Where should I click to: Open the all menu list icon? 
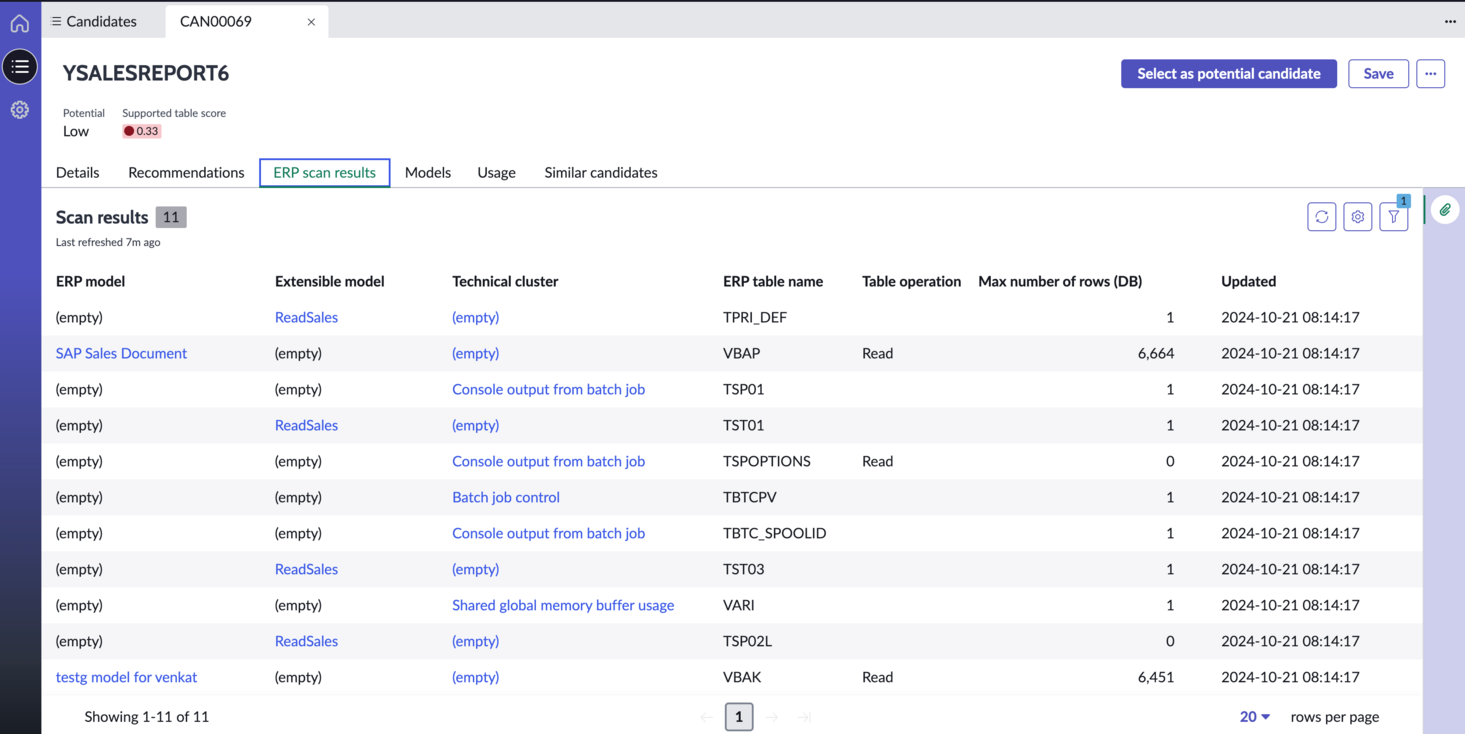(x=20, y=67)
